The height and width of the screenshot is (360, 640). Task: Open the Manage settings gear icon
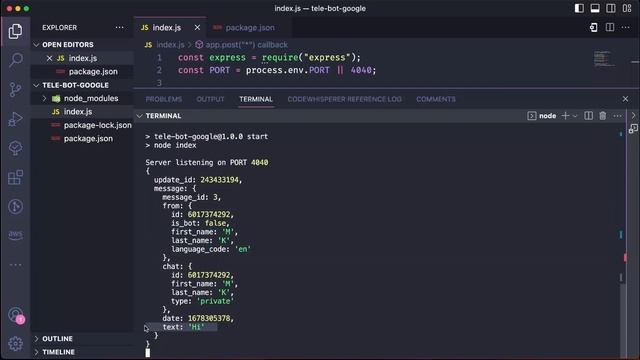click(x=16, y=344)
